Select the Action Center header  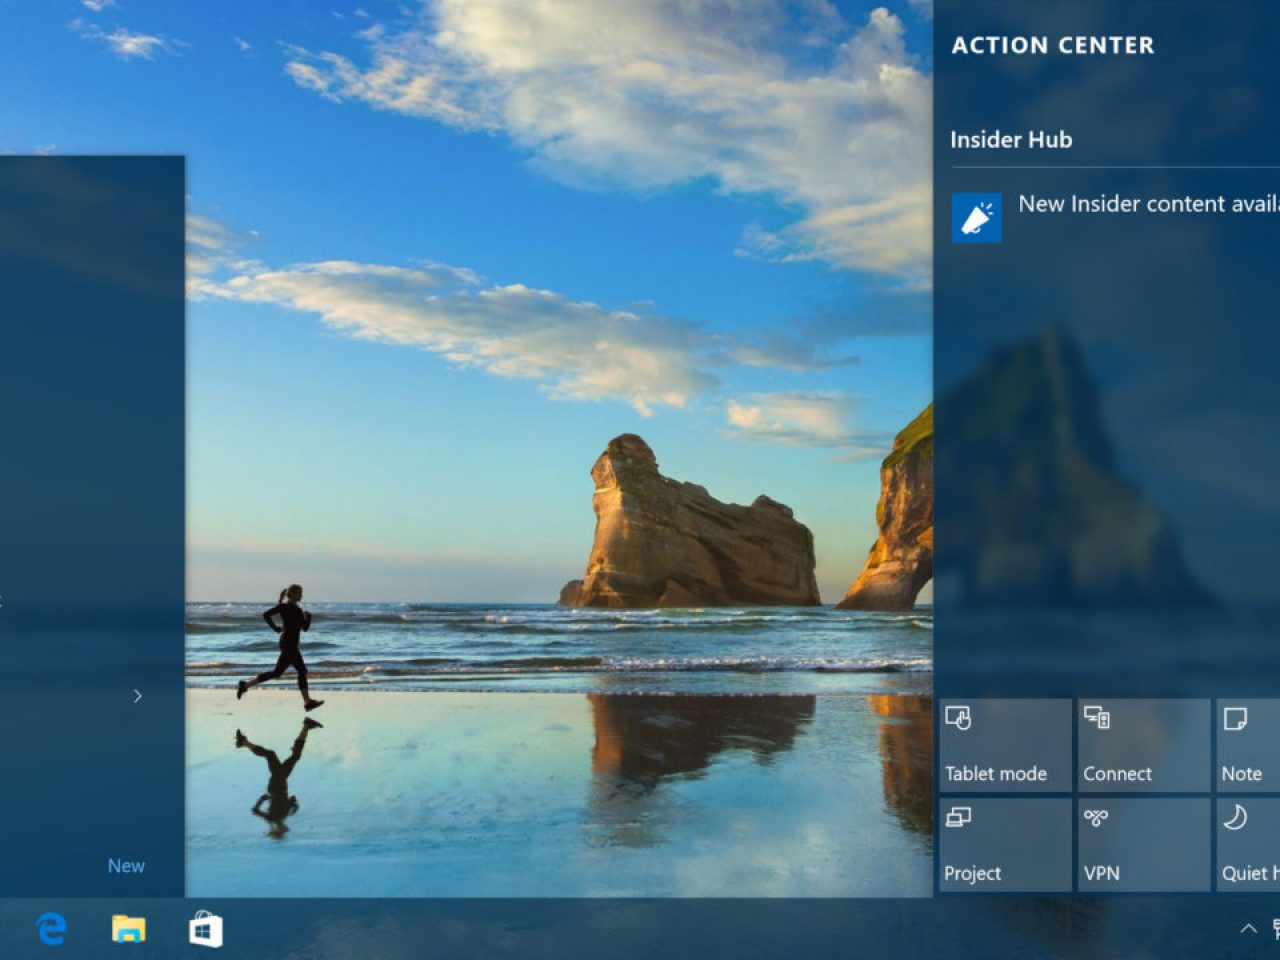point(1052,45)
